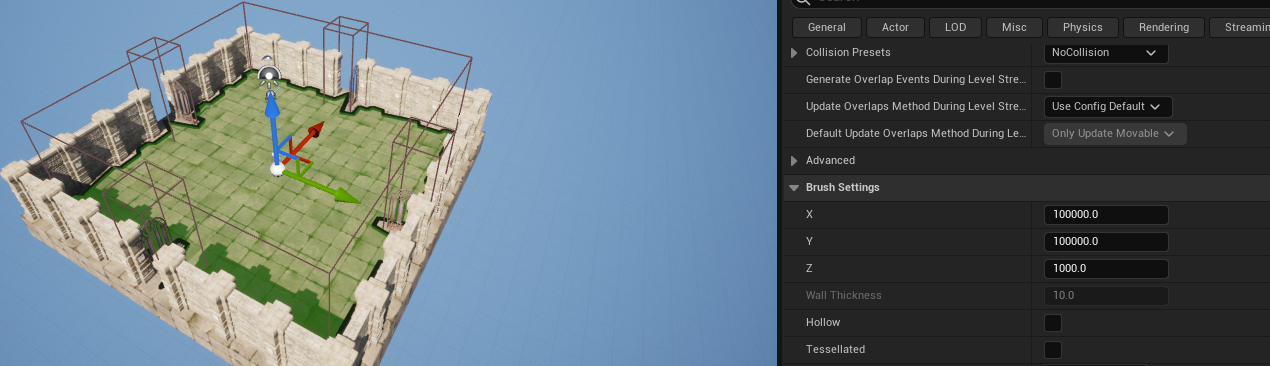Click the Brush Y value field
The height and width of the screenshot is (366, 1270).
click(x=1106, y=241)
